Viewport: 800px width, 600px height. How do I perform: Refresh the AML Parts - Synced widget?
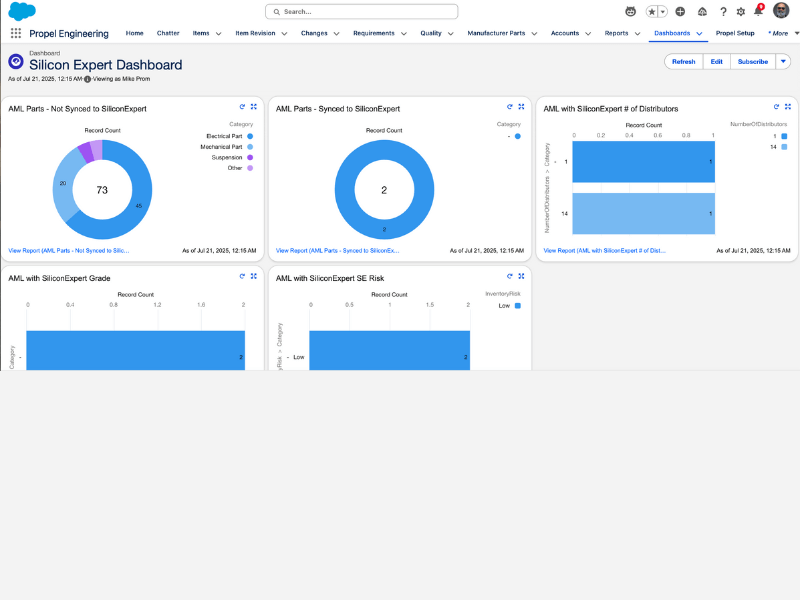510,107
